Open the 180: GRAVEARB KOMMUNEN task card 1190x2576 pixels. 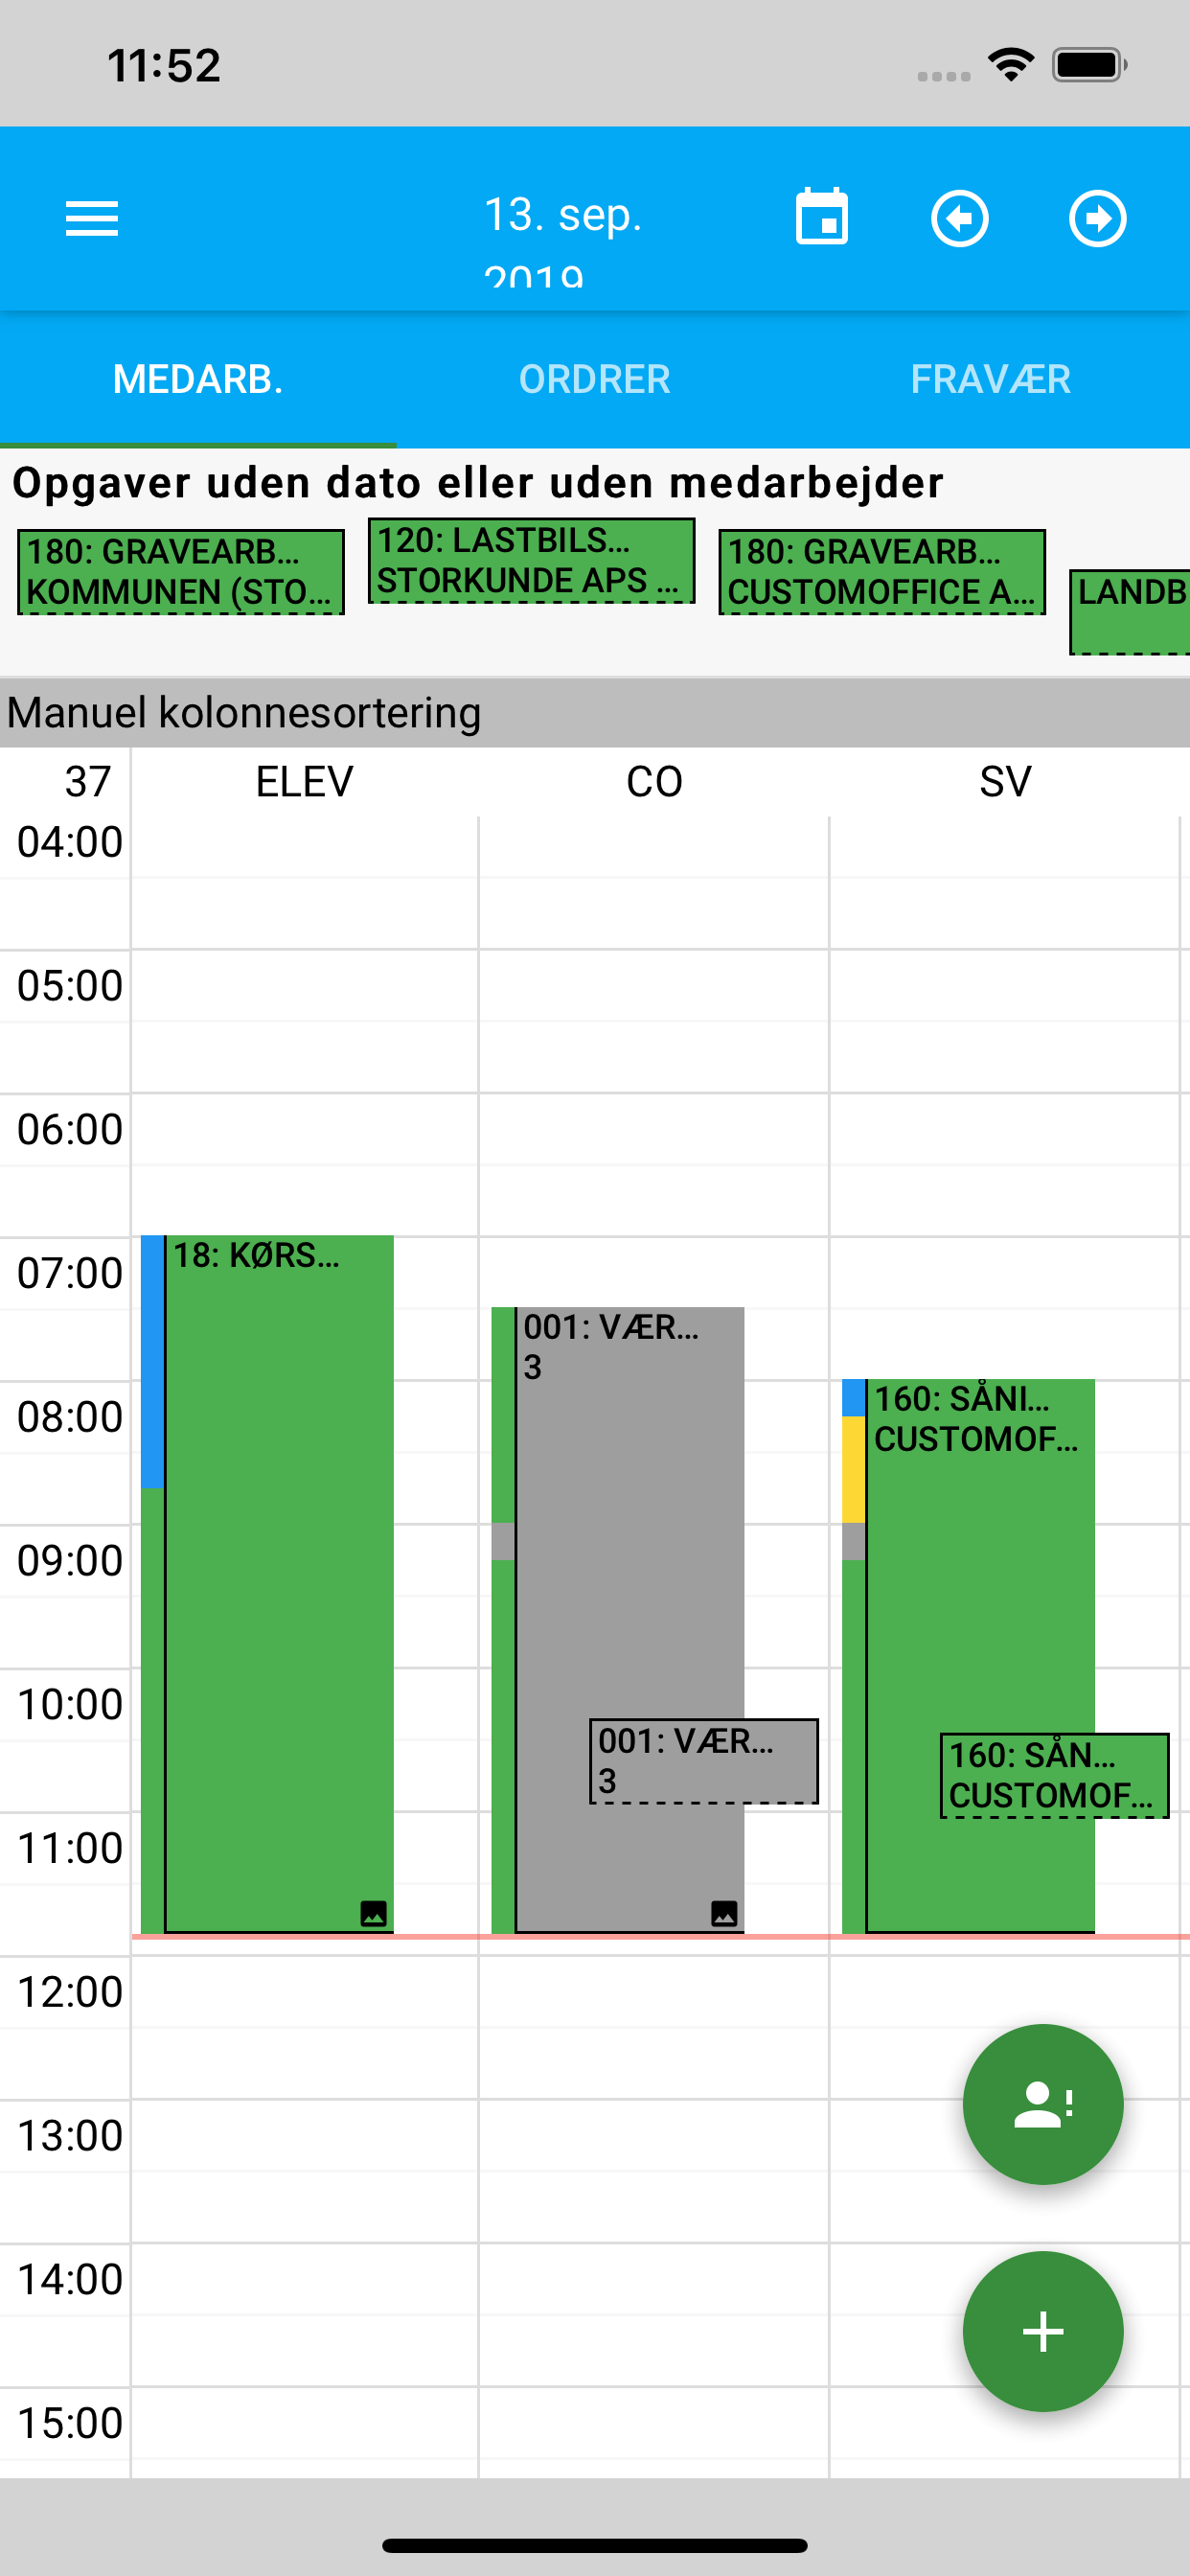point(178,572)
